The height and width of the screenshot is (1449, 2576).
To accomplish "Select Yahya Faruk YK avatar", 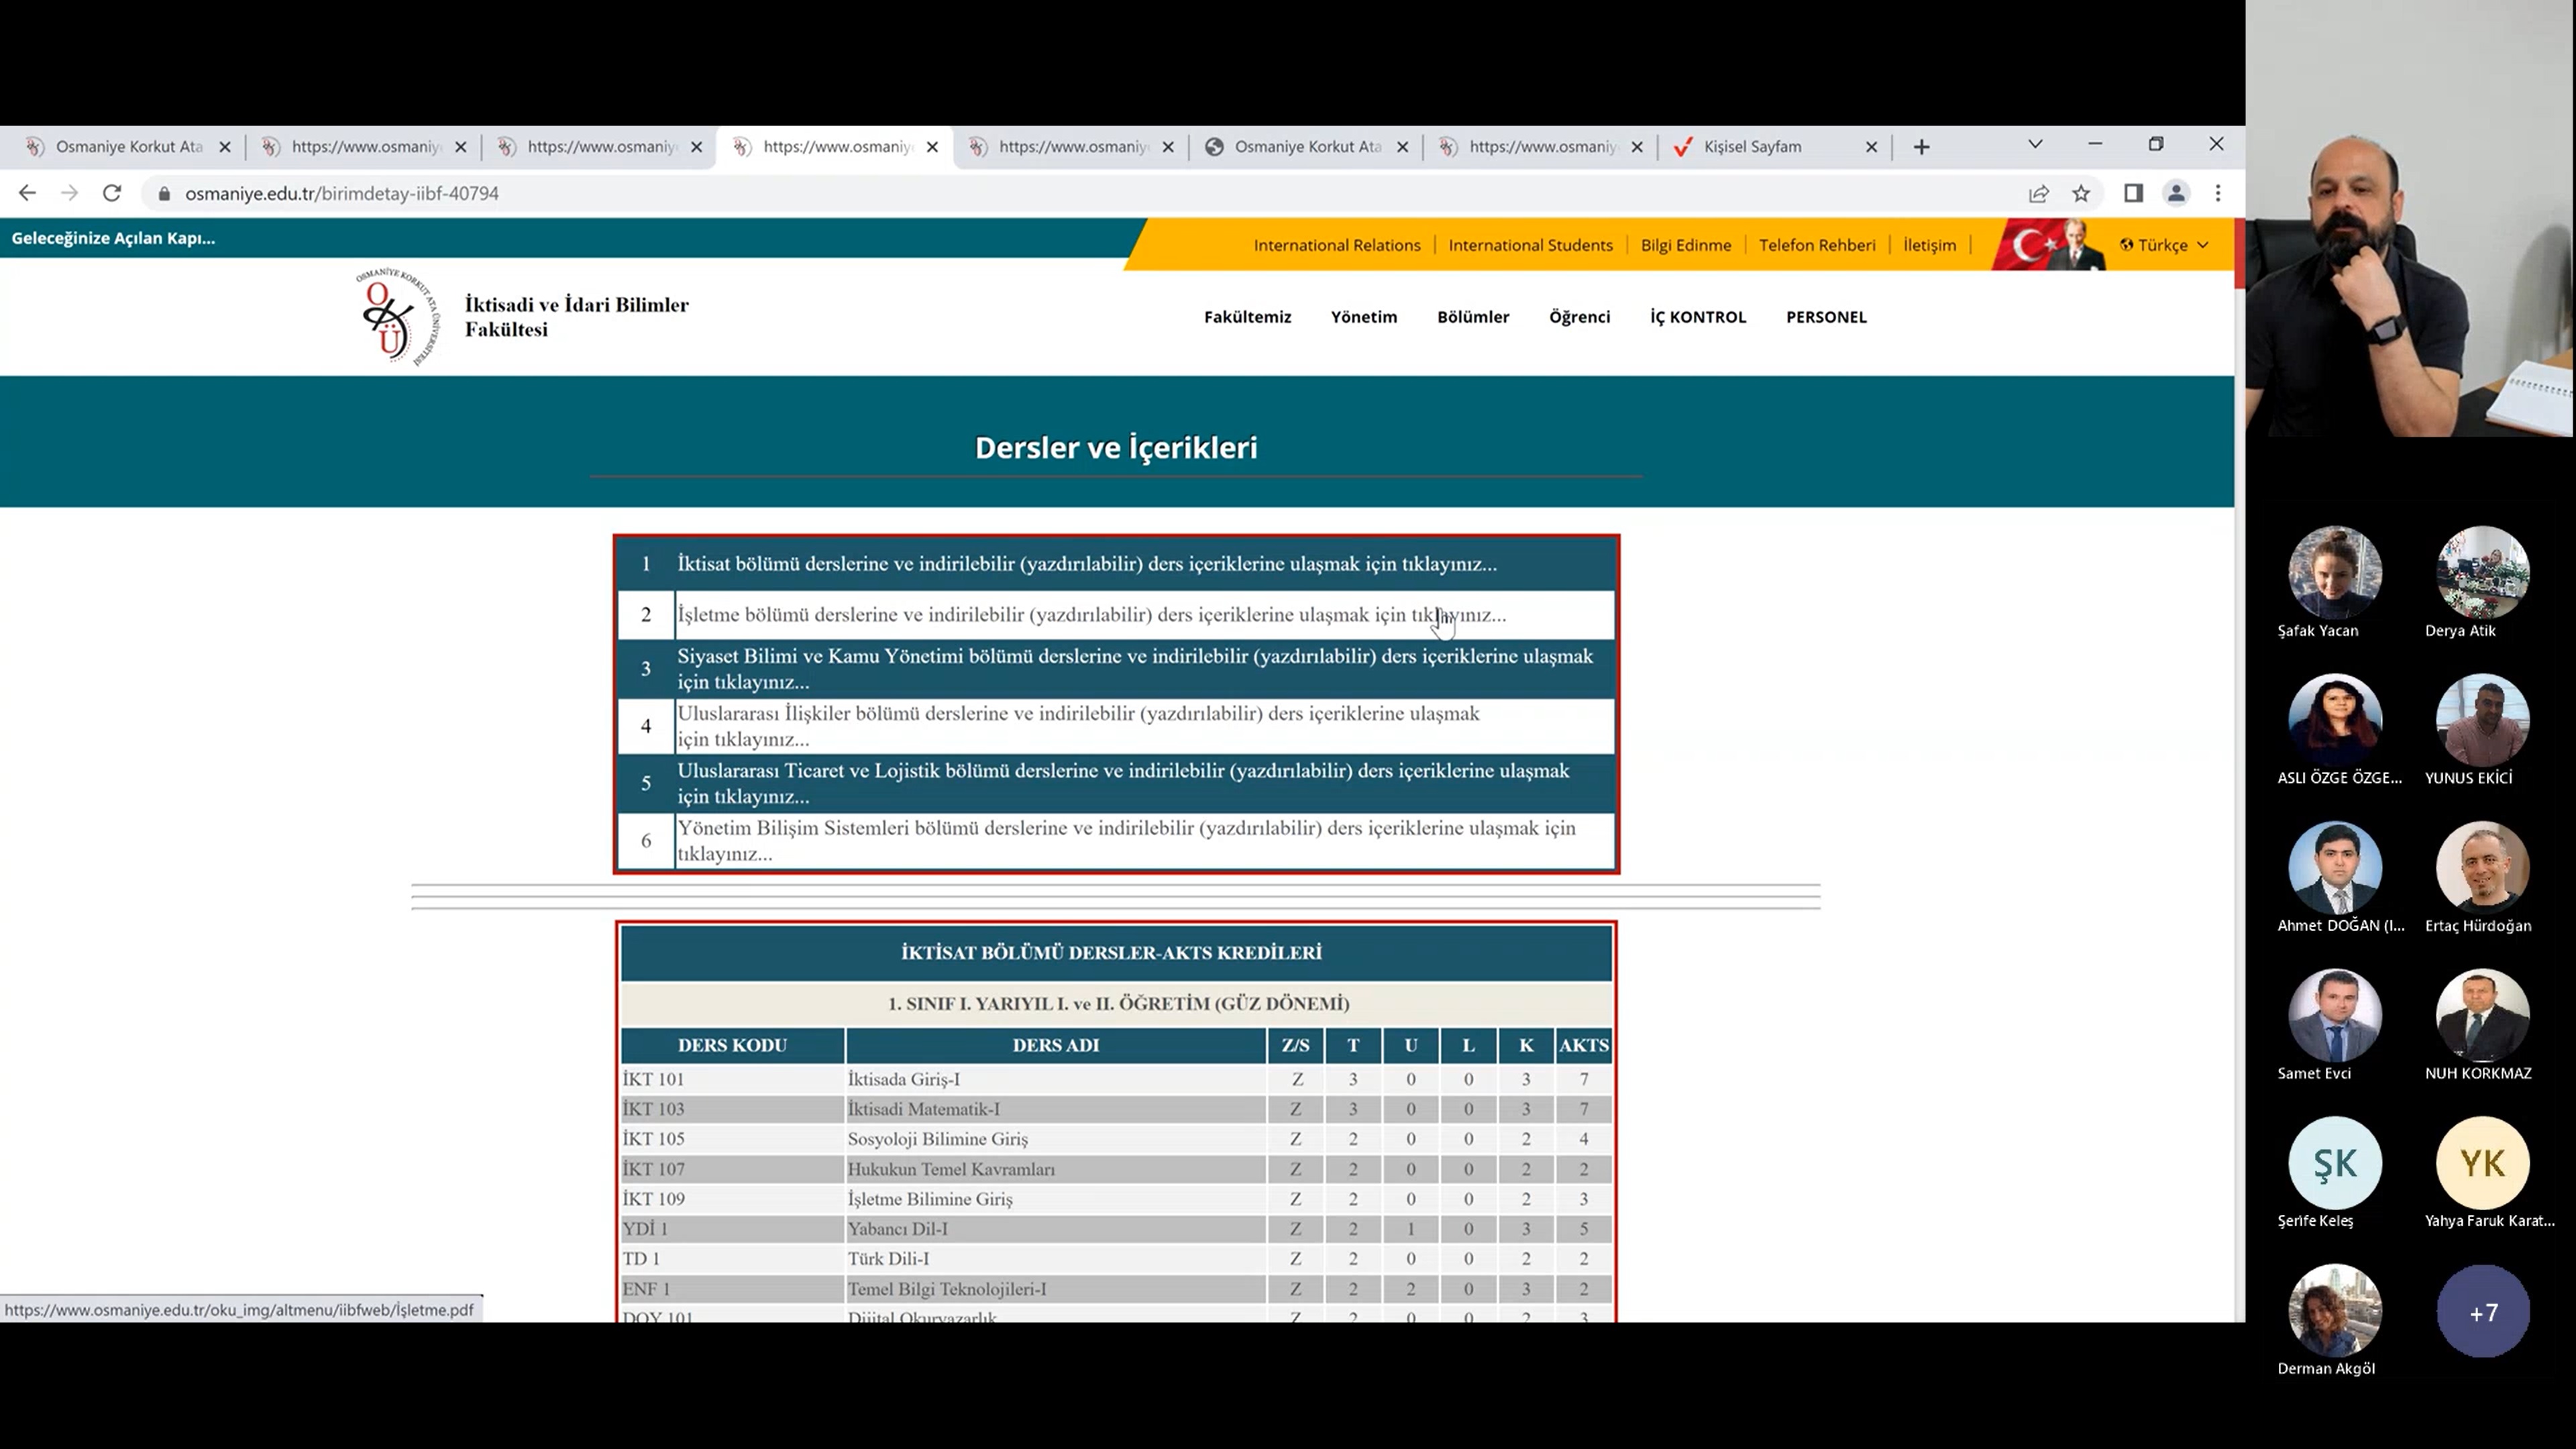I will tap(2482, 1163).
